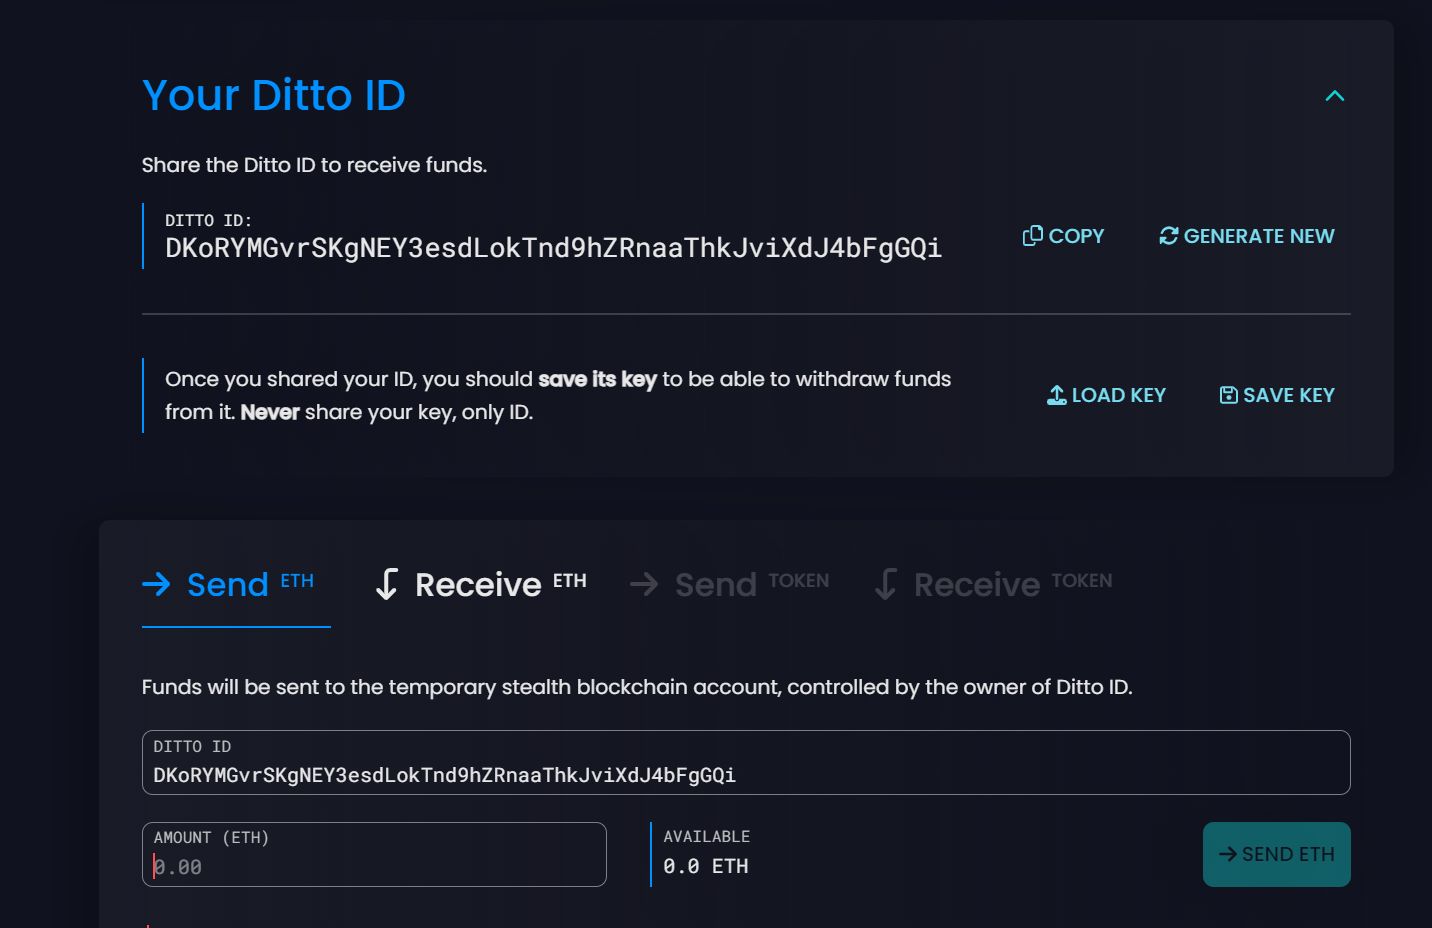The image size is (1432, 928).
Task: Click the bold "save its key" text
Action: [597, 379]
